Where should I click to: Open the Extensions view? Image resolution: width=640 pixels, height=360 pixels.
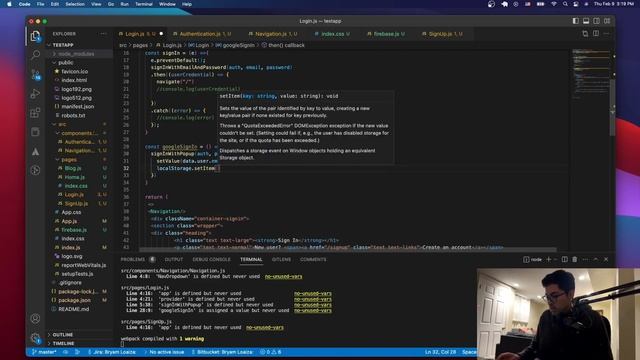pyautogui.click(x=36, y=112)
